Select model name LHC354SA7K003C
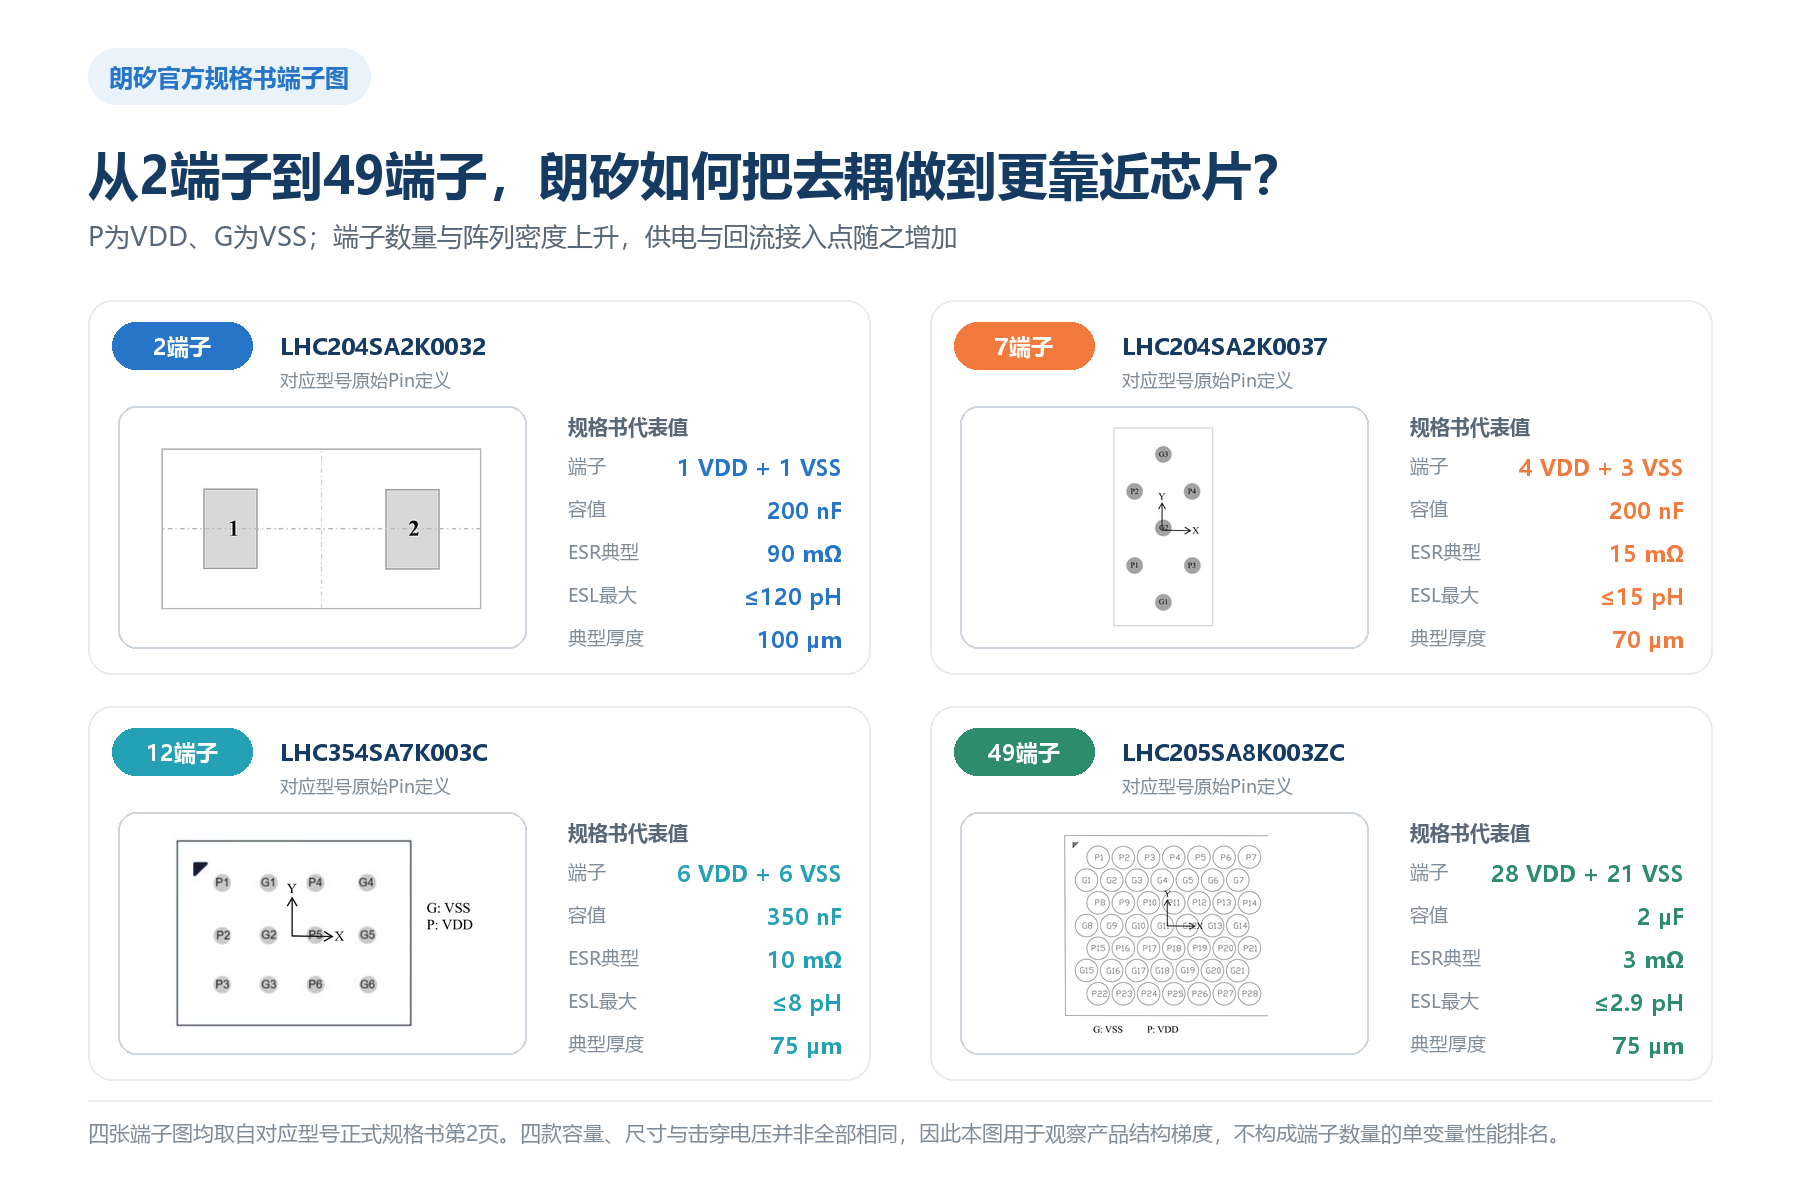1800x1200 pixels. click(384, 753)
